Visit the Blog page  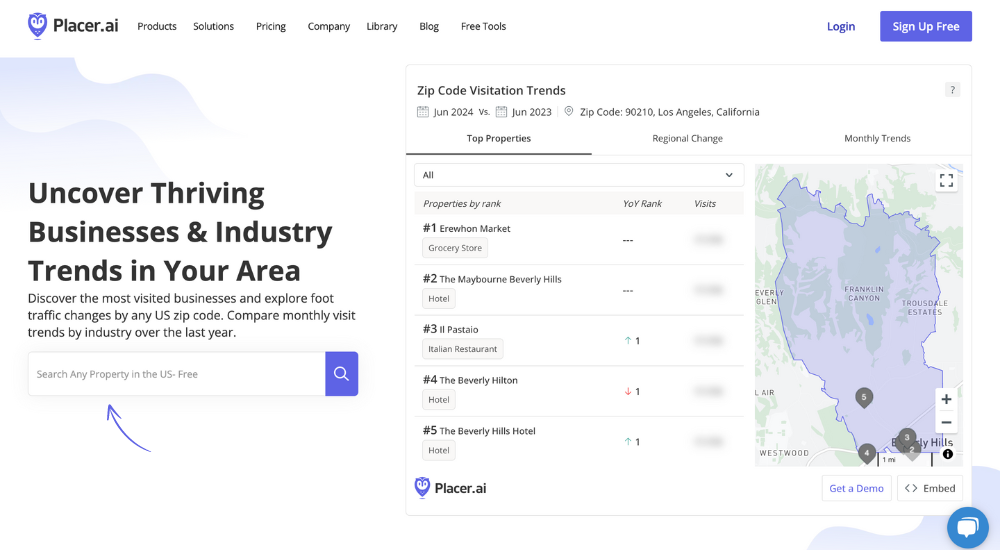coord(429,26)
